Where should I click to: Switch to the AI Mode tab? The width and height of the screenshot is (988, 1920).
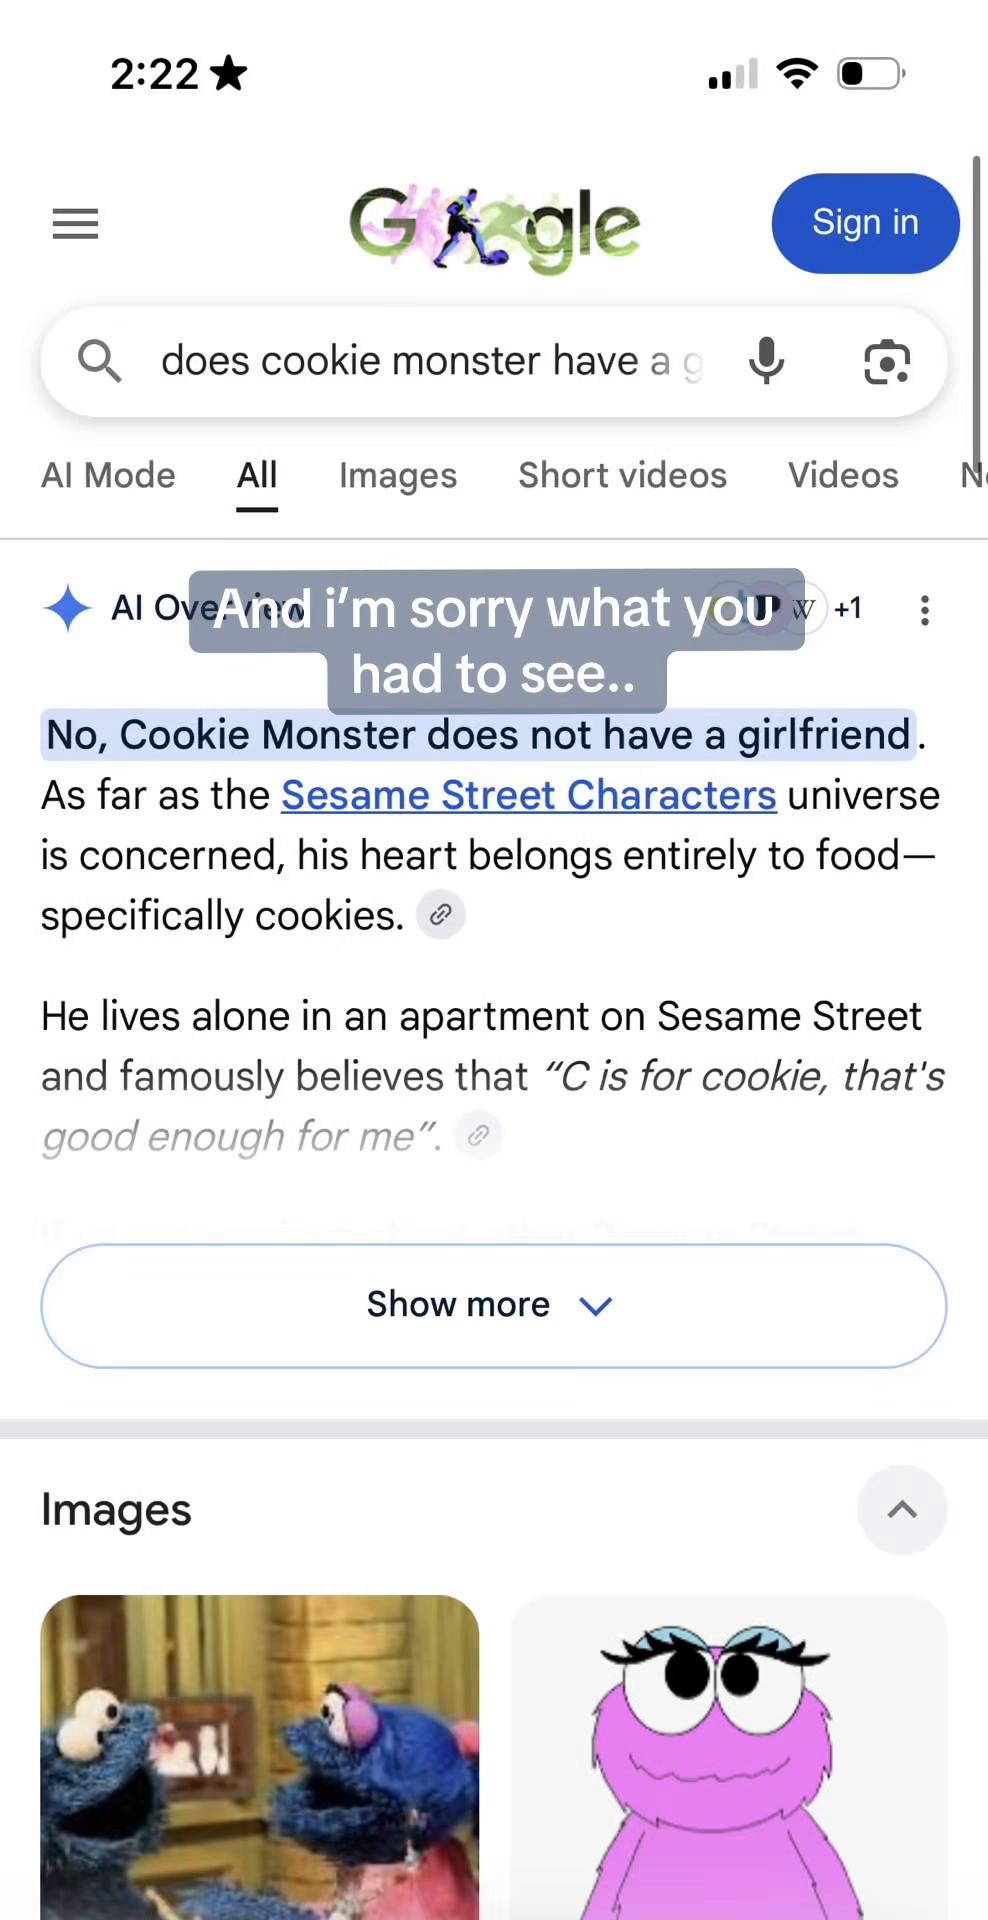pos(108,476)
